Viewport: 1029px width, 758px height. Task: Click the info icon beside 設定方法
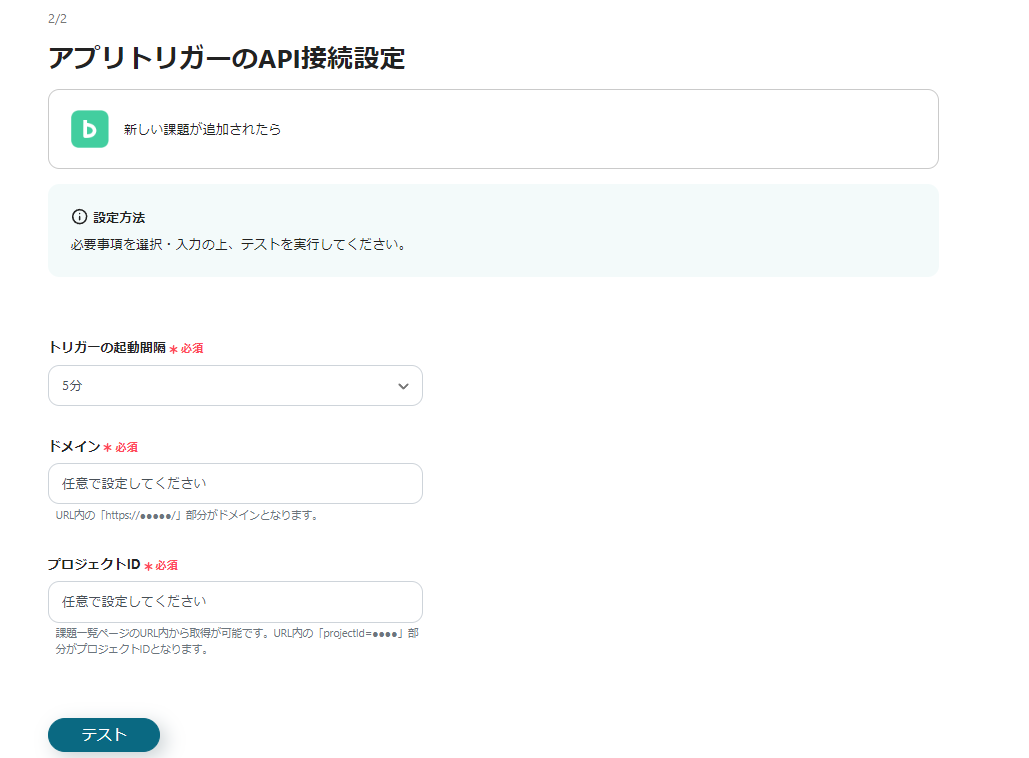(80, 217)
